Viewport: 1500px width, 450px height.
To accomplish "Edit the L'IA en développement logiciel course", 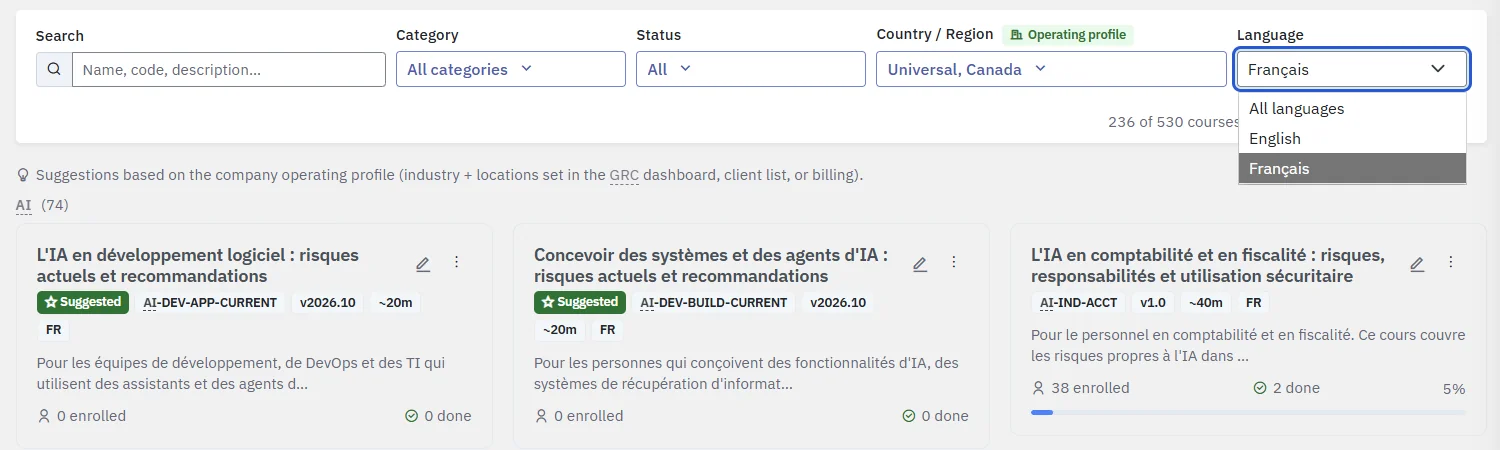I will click(423, 264).
